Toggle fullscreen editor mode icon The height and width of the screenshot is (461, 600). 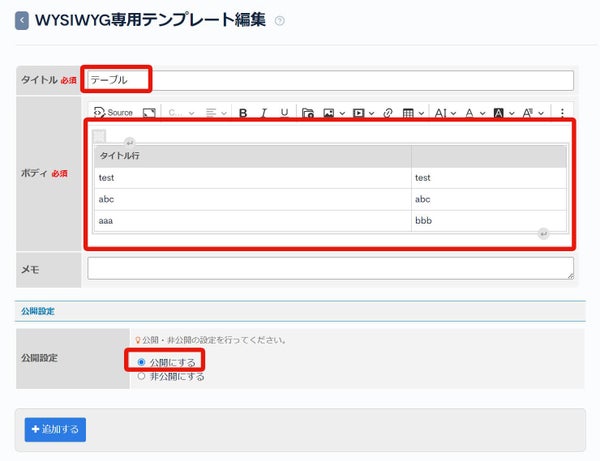[149, 113]
